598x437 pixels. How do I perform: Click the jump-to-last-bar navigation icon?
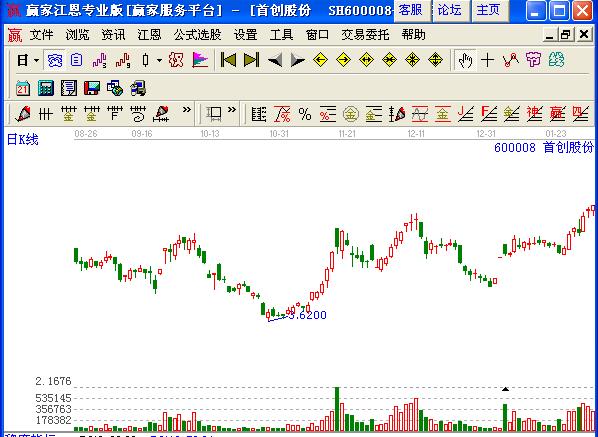[x=251, y=60]
